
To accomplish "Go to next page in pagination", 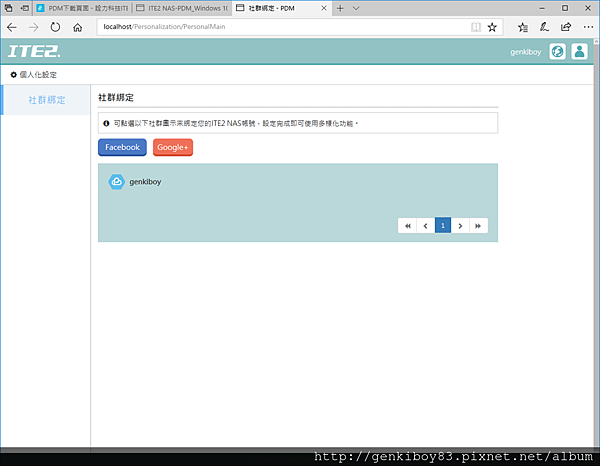I will click(x=460, y=226).
